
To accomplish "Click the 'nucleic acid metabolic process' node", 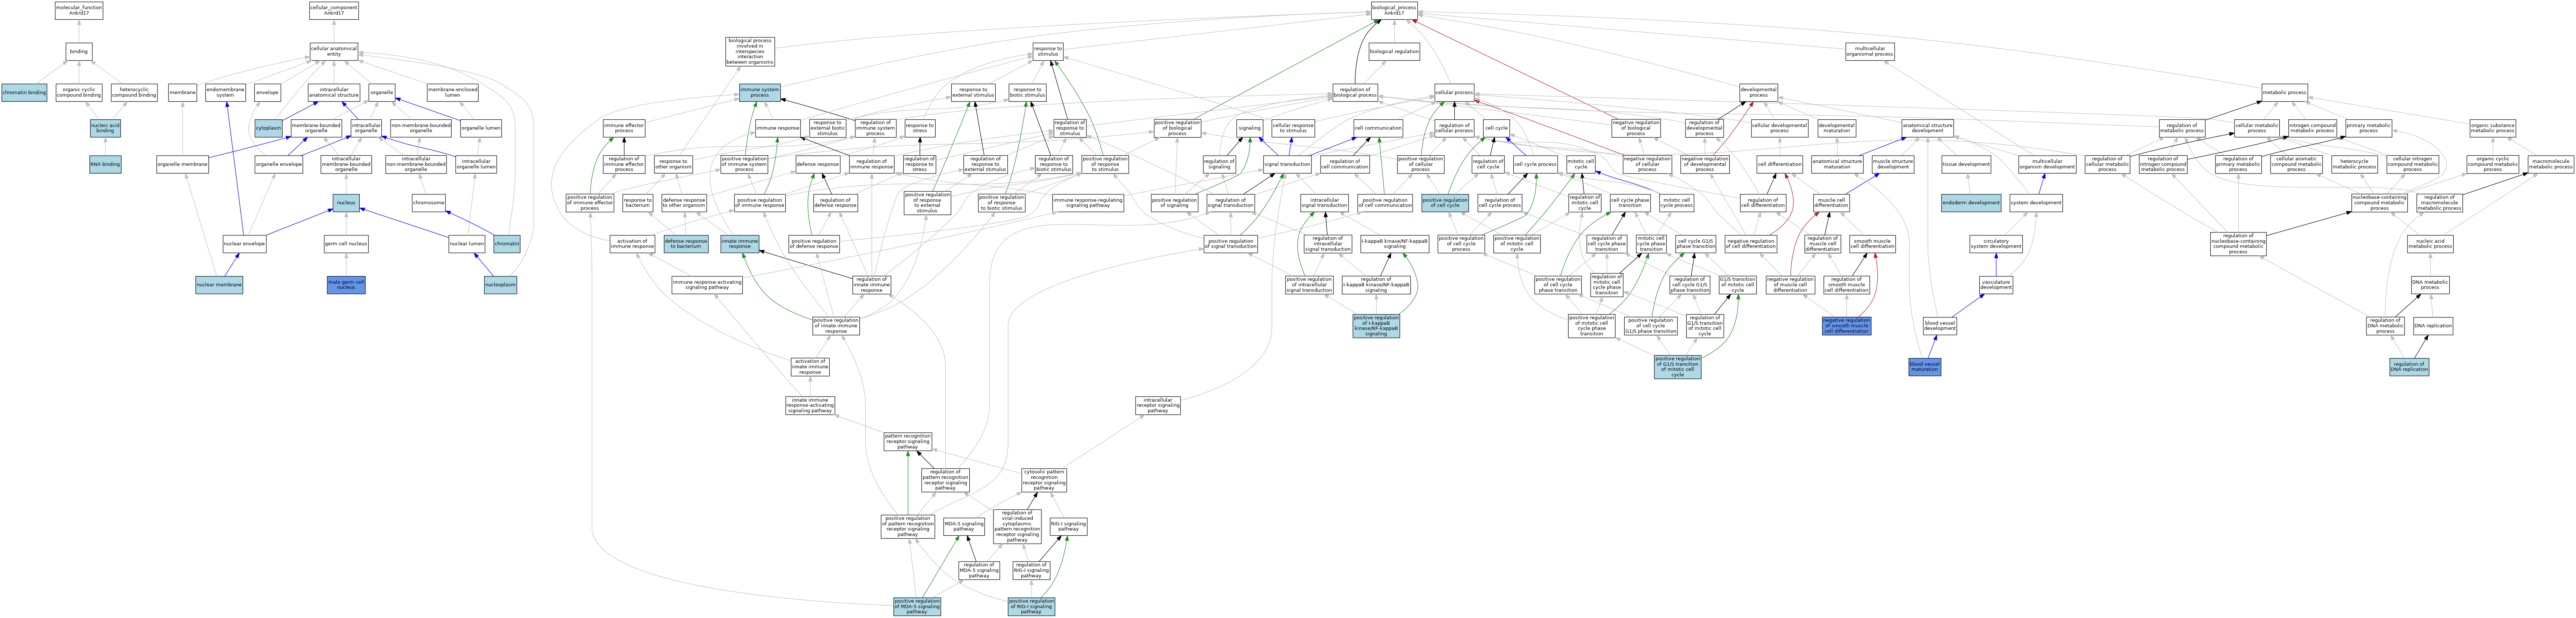I will (2430, 244).
